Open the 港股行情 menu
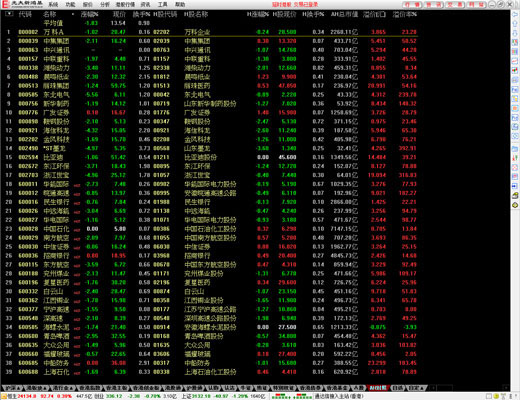The height and width of the screenshot is (400, 520). click(125, 5)
